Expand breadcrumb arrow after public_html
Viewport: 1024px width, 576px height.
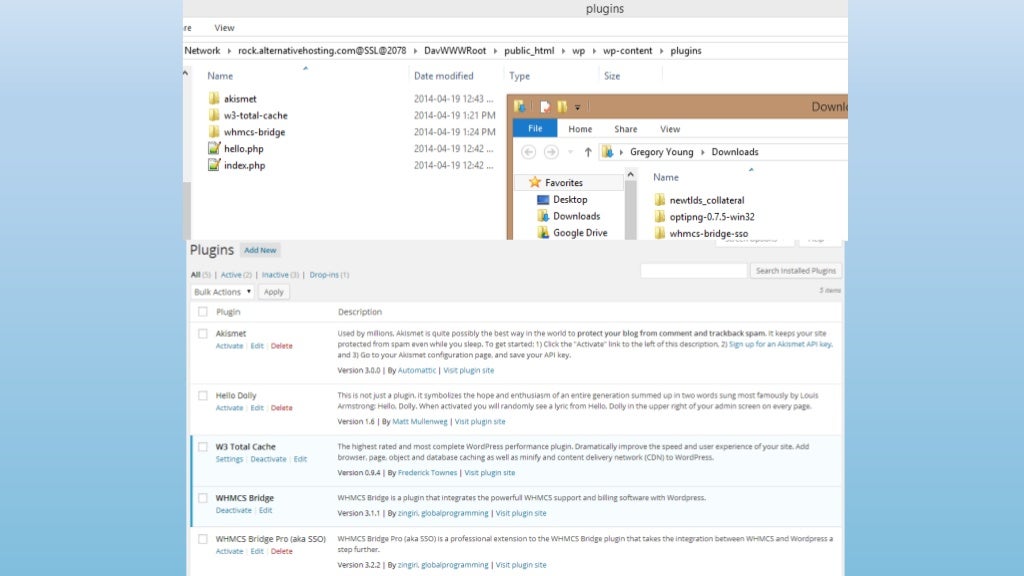[x=563, y=51]
